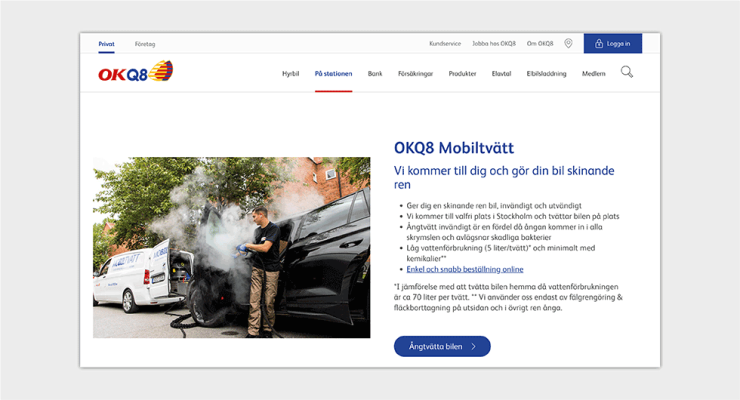Switch to the Privat tab

(x=107, y=44)
